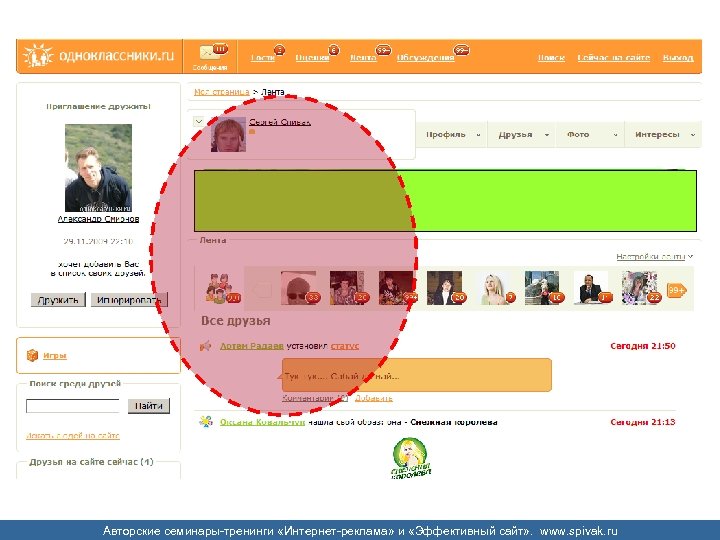Expand the Друзья dropdown arrow
The width and height of the screenshot is (720, 540).
546,135
